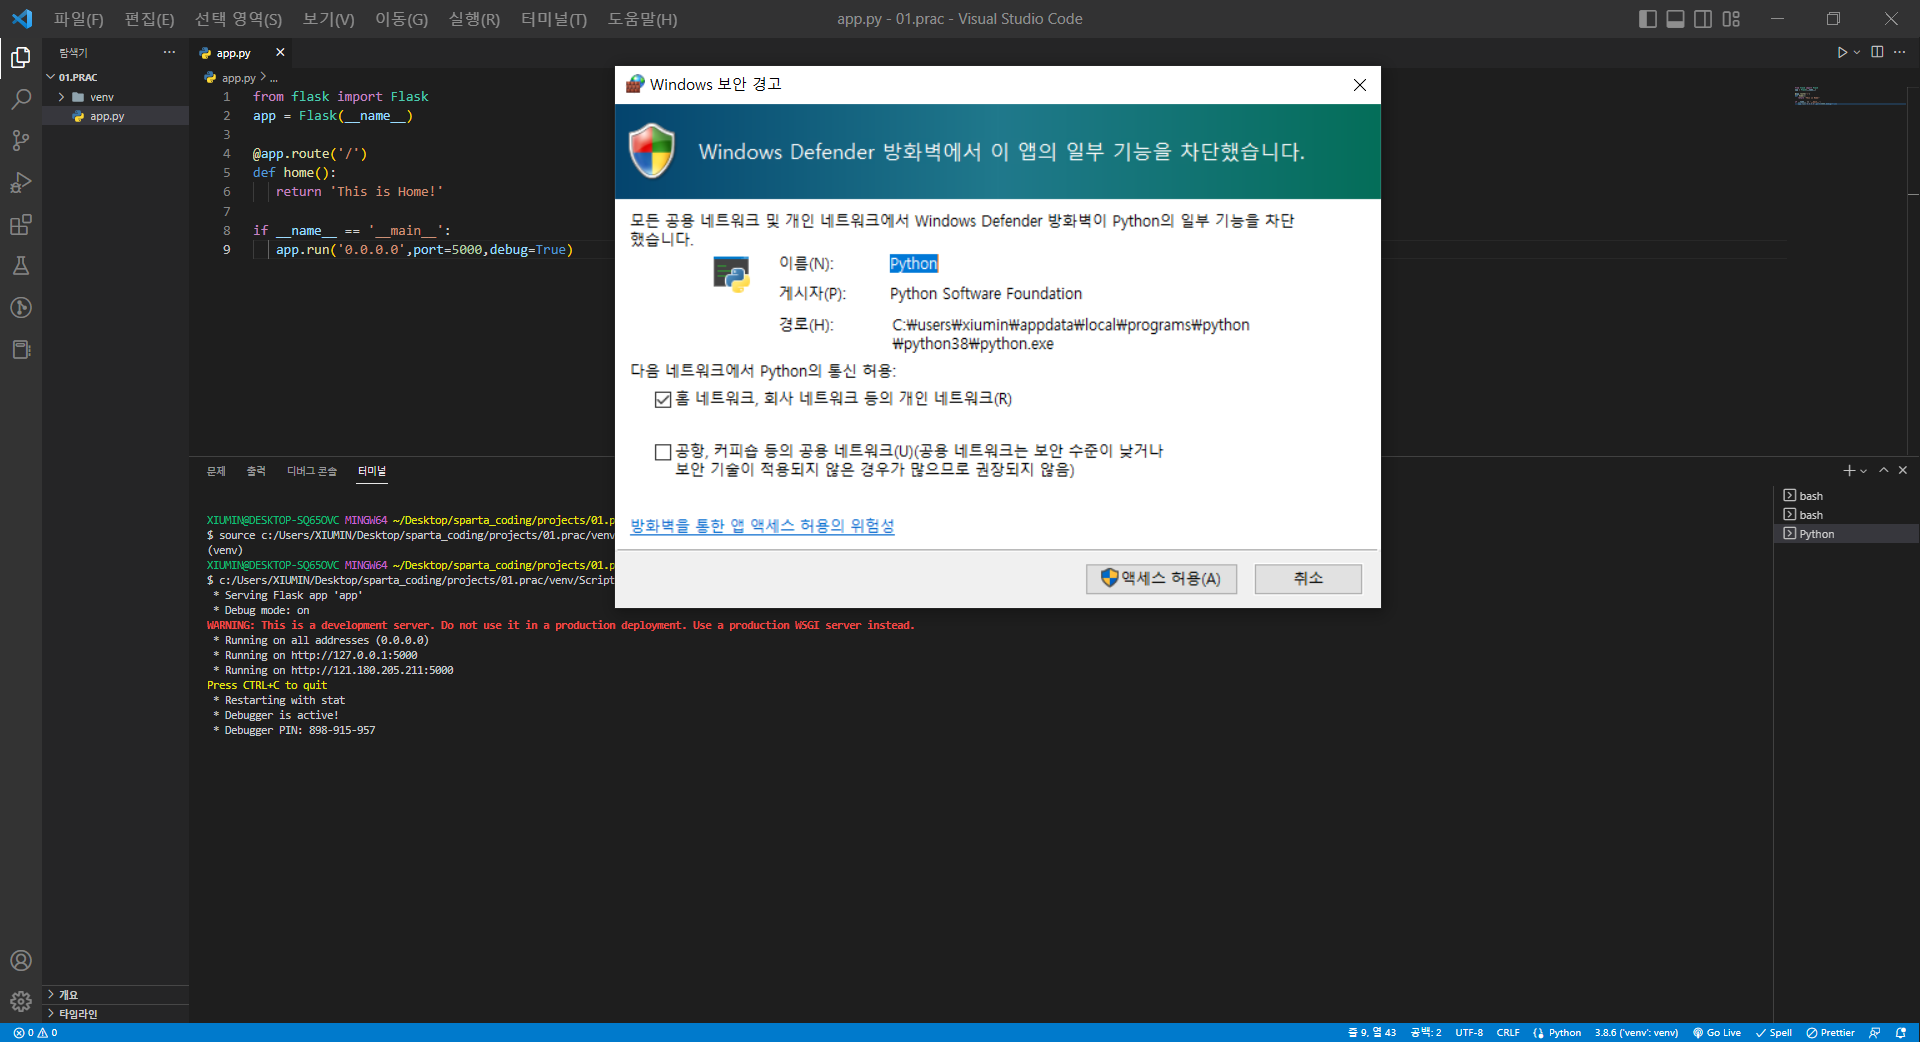The width and height of the screenshot is (1920, 1042).
Task: Open the firewall access risks link
Action: [x=762, y=526]
